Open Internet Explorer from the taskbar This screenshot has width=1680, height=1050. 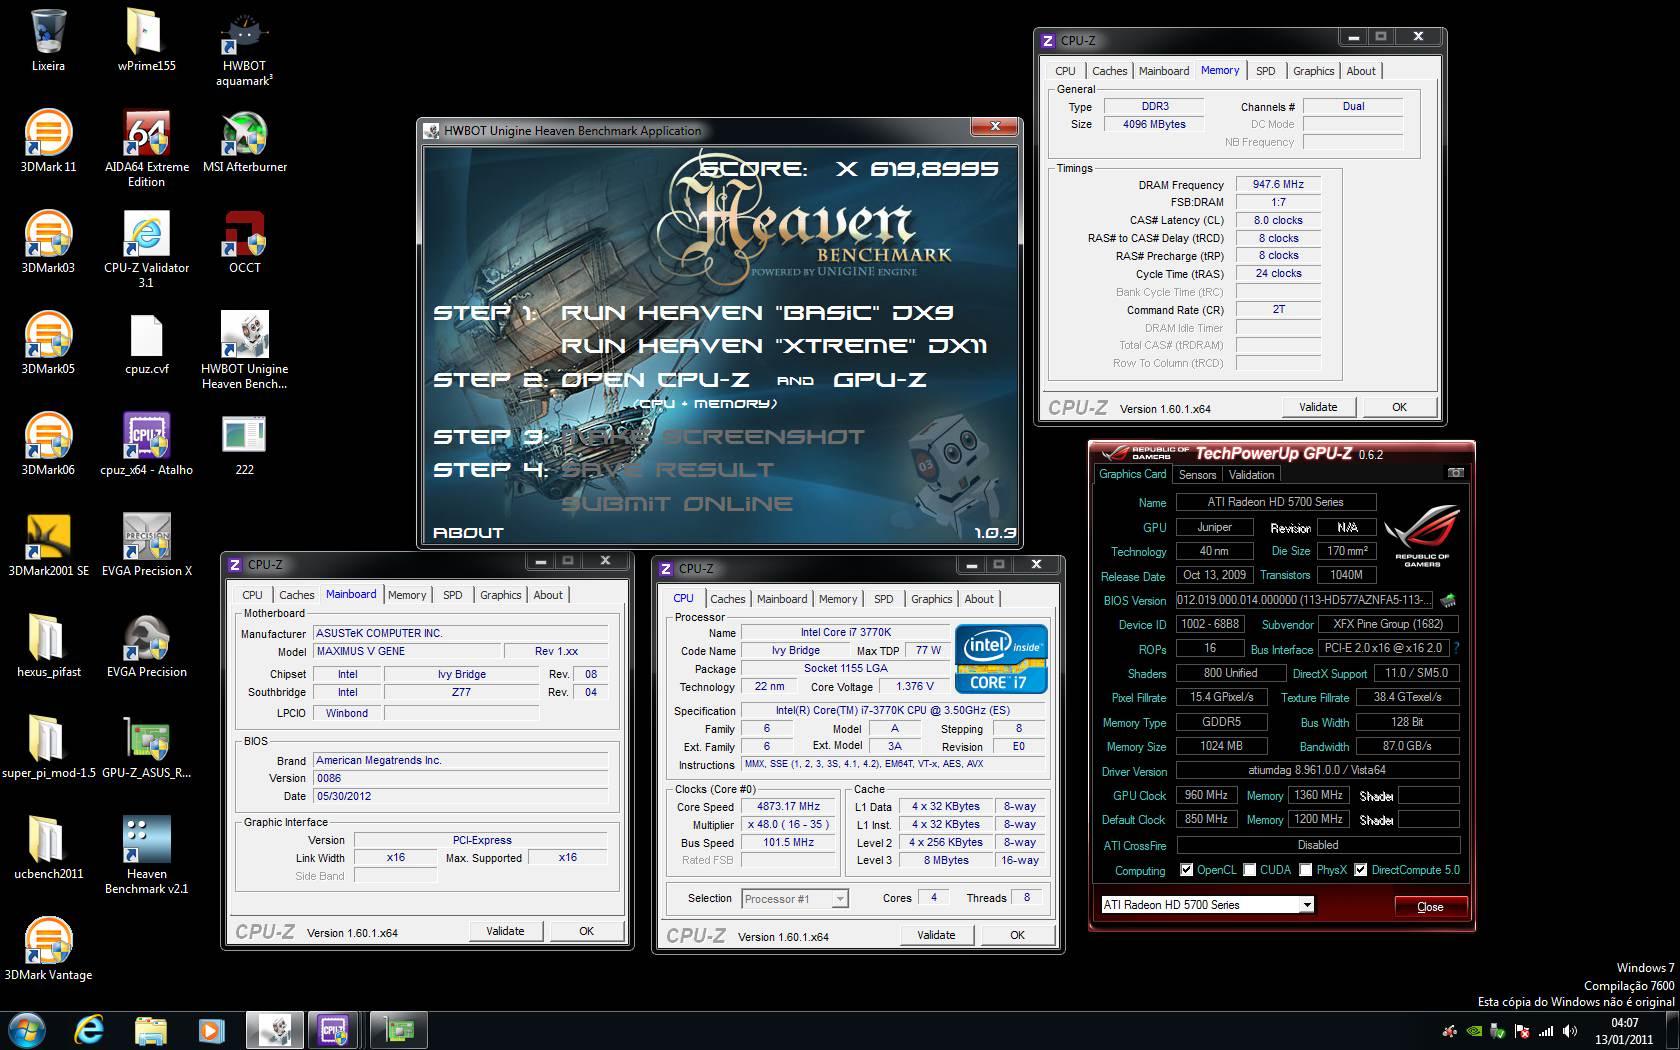coord(89,1029)
